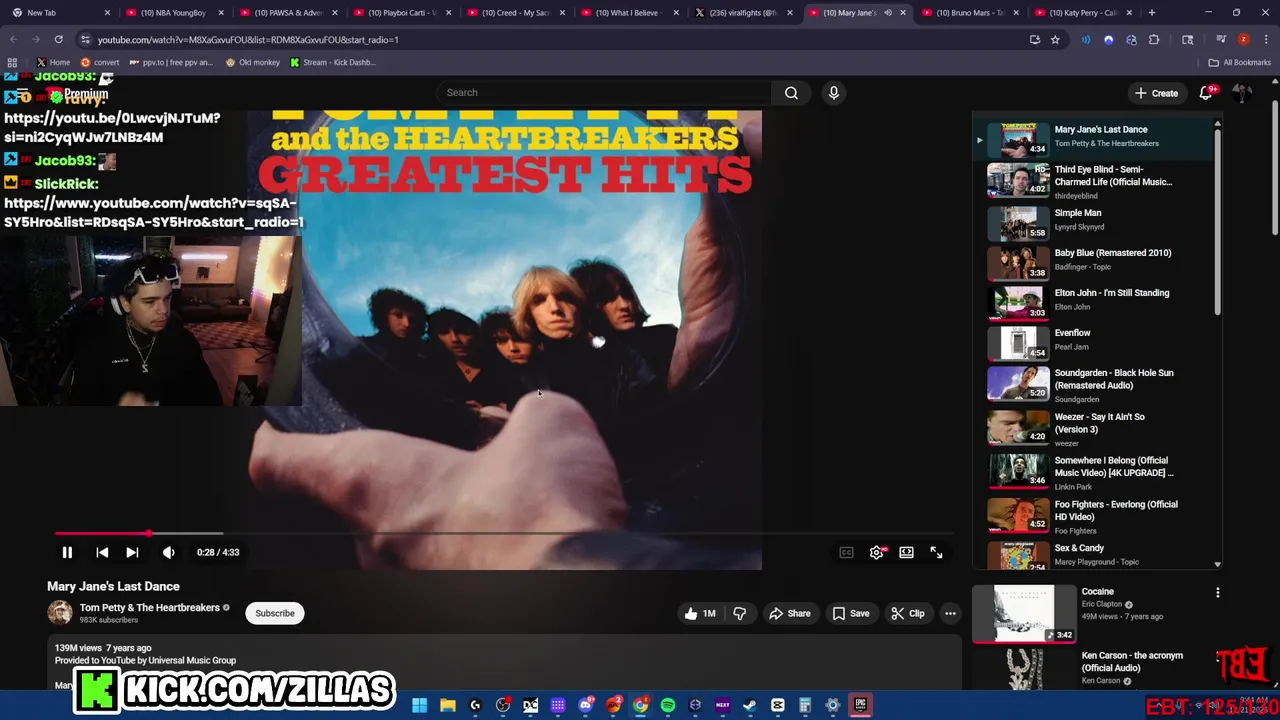Viewport: 1280px width, 720px height.
Task: Go to the previous video in the player
Action: (x=102, y=552)
